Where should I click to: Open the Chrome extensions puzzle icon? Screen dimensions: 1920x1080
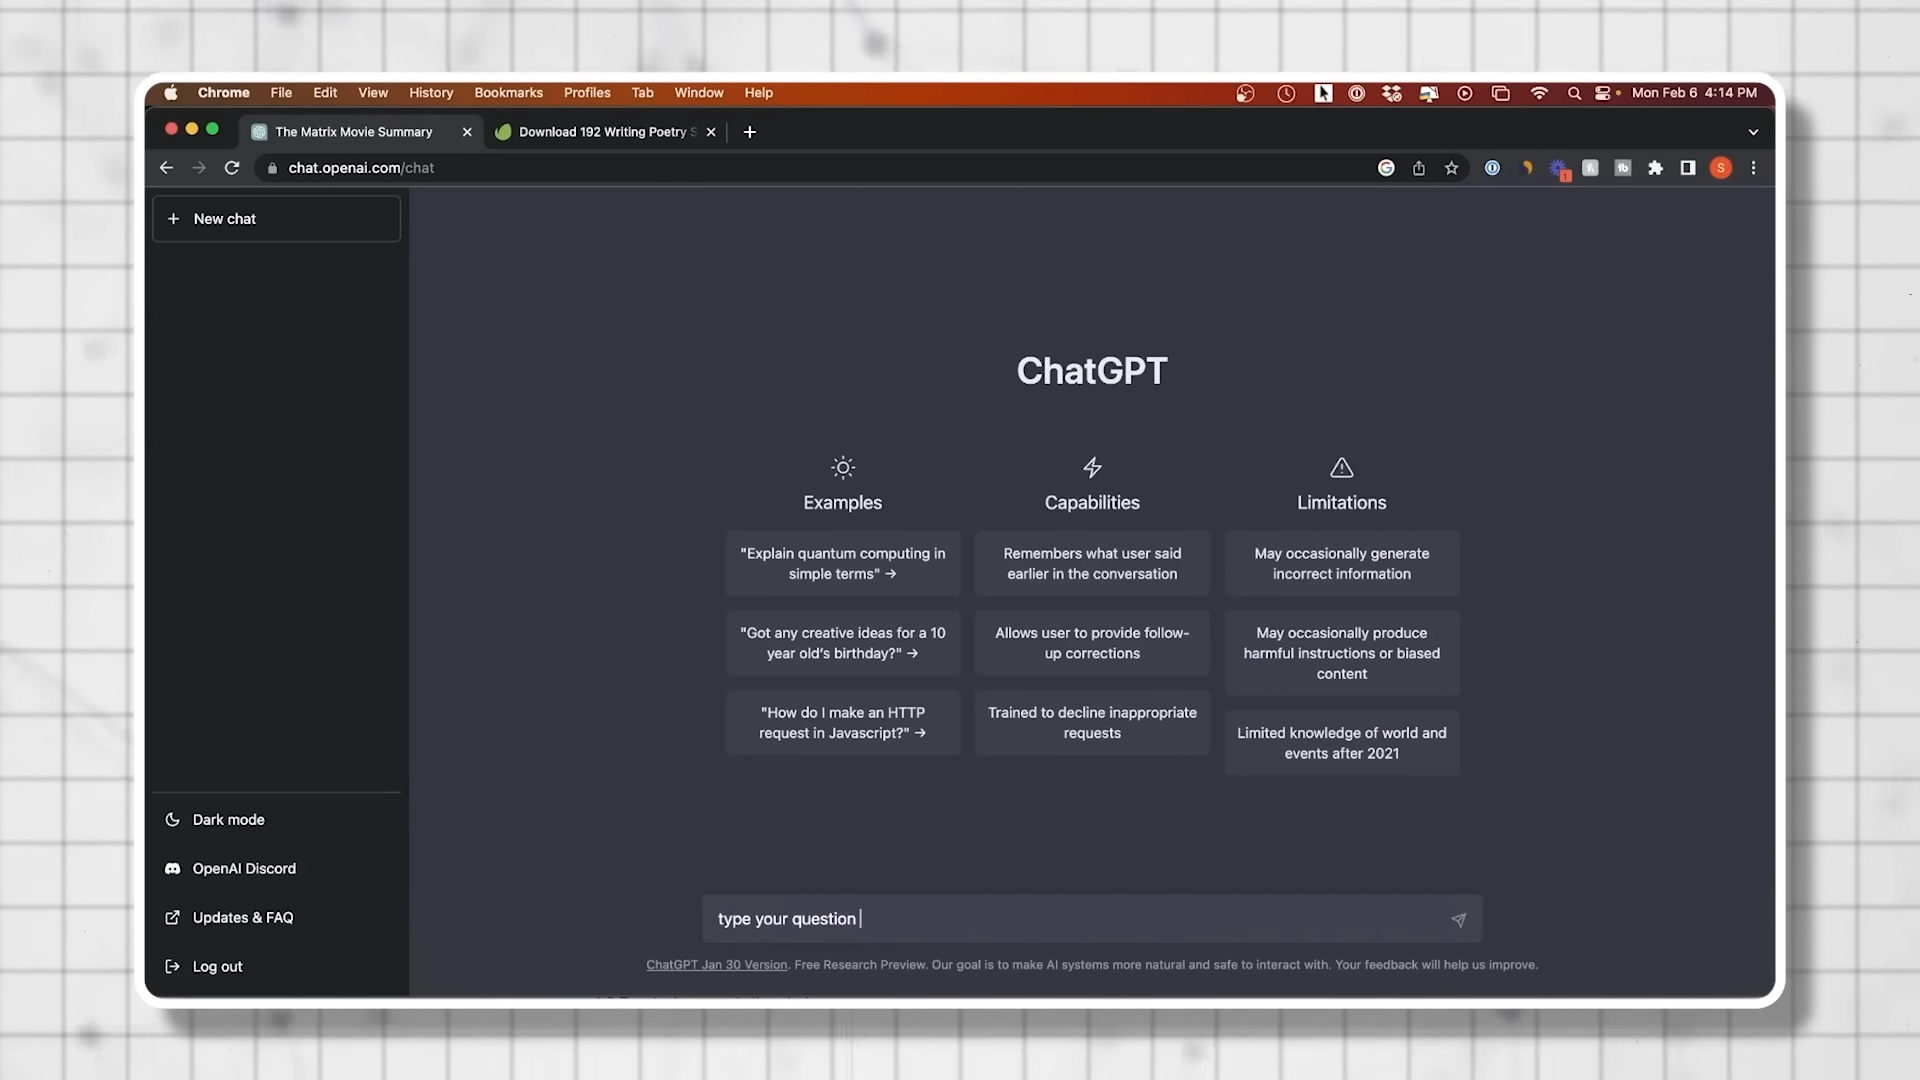(1655, 168)
